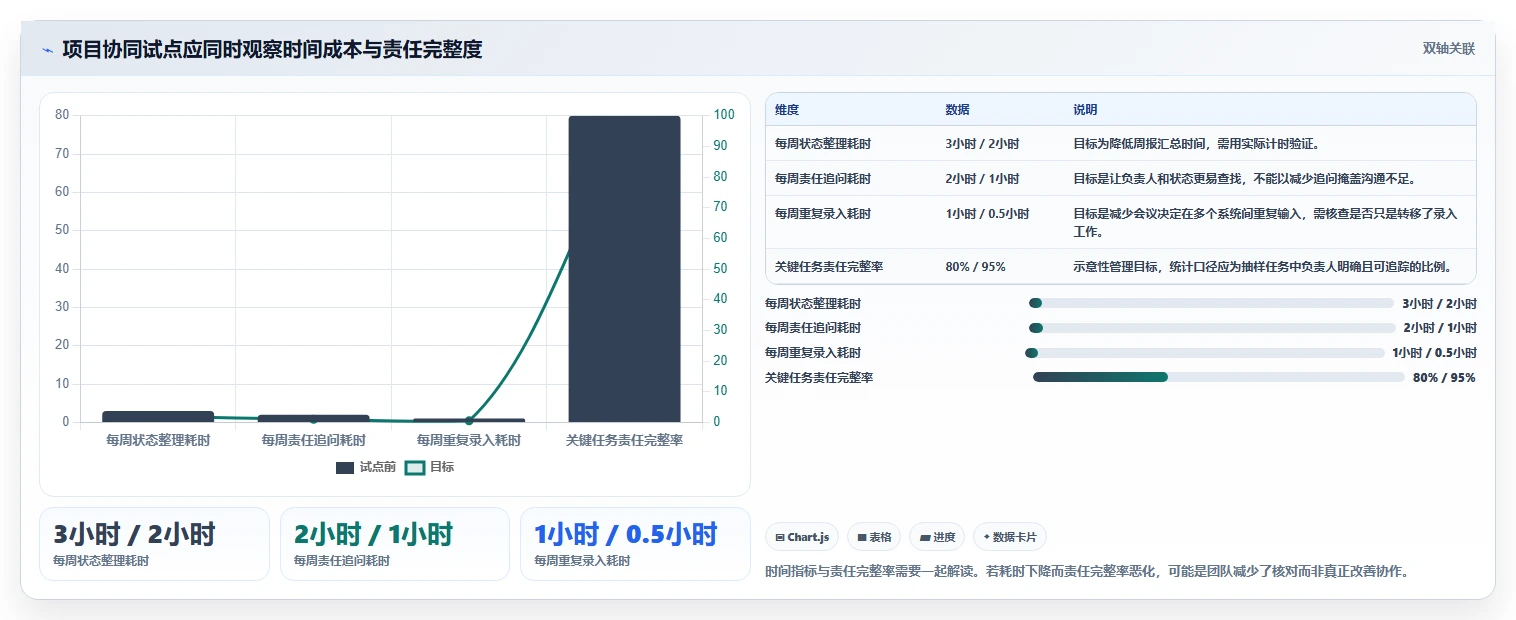Click the 数据卡片 tag chip
1516x620 pixels.
[1010, 537]
